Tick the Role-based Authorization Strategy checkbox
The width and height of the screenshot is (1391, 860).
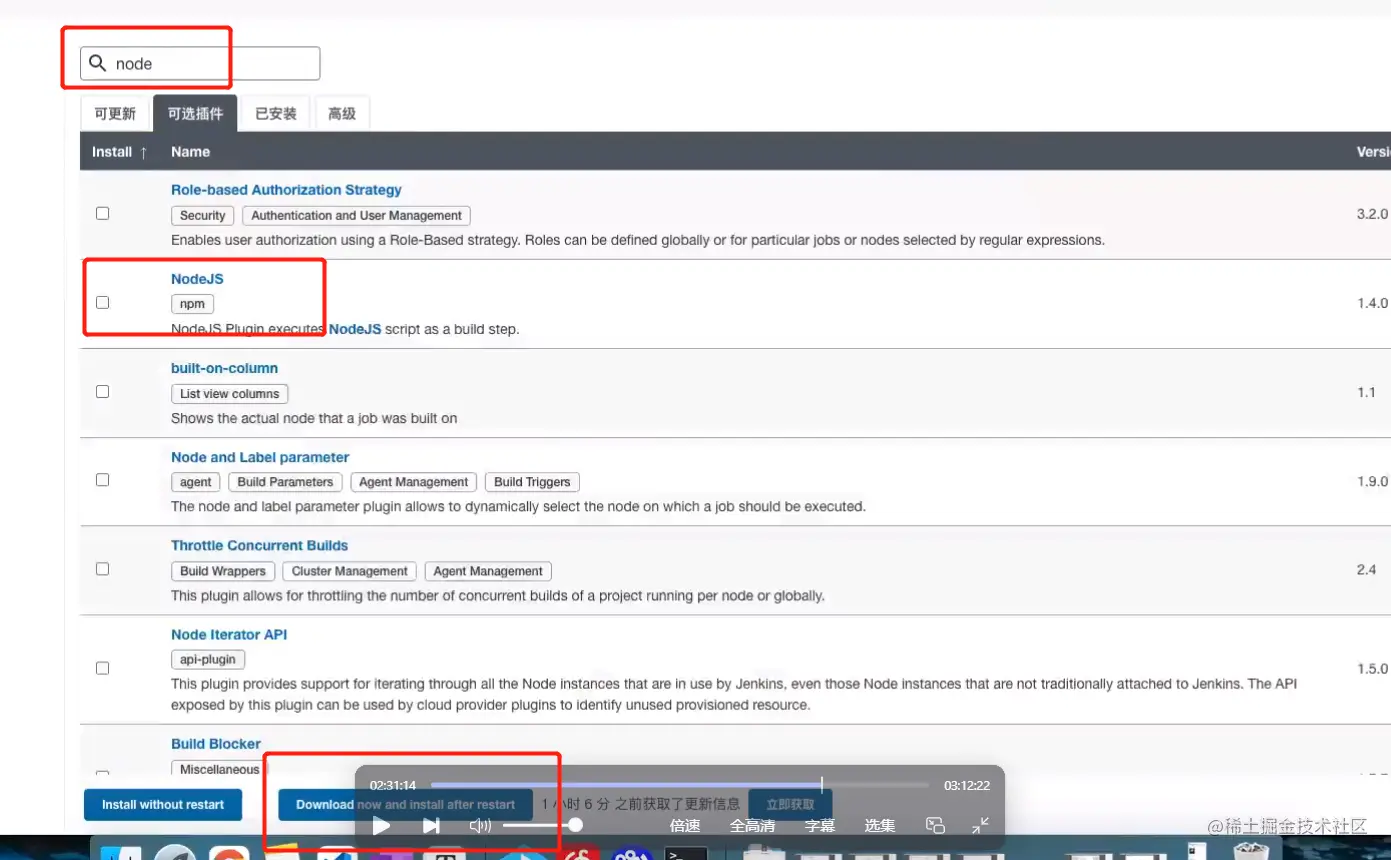(x=102, y=213)
